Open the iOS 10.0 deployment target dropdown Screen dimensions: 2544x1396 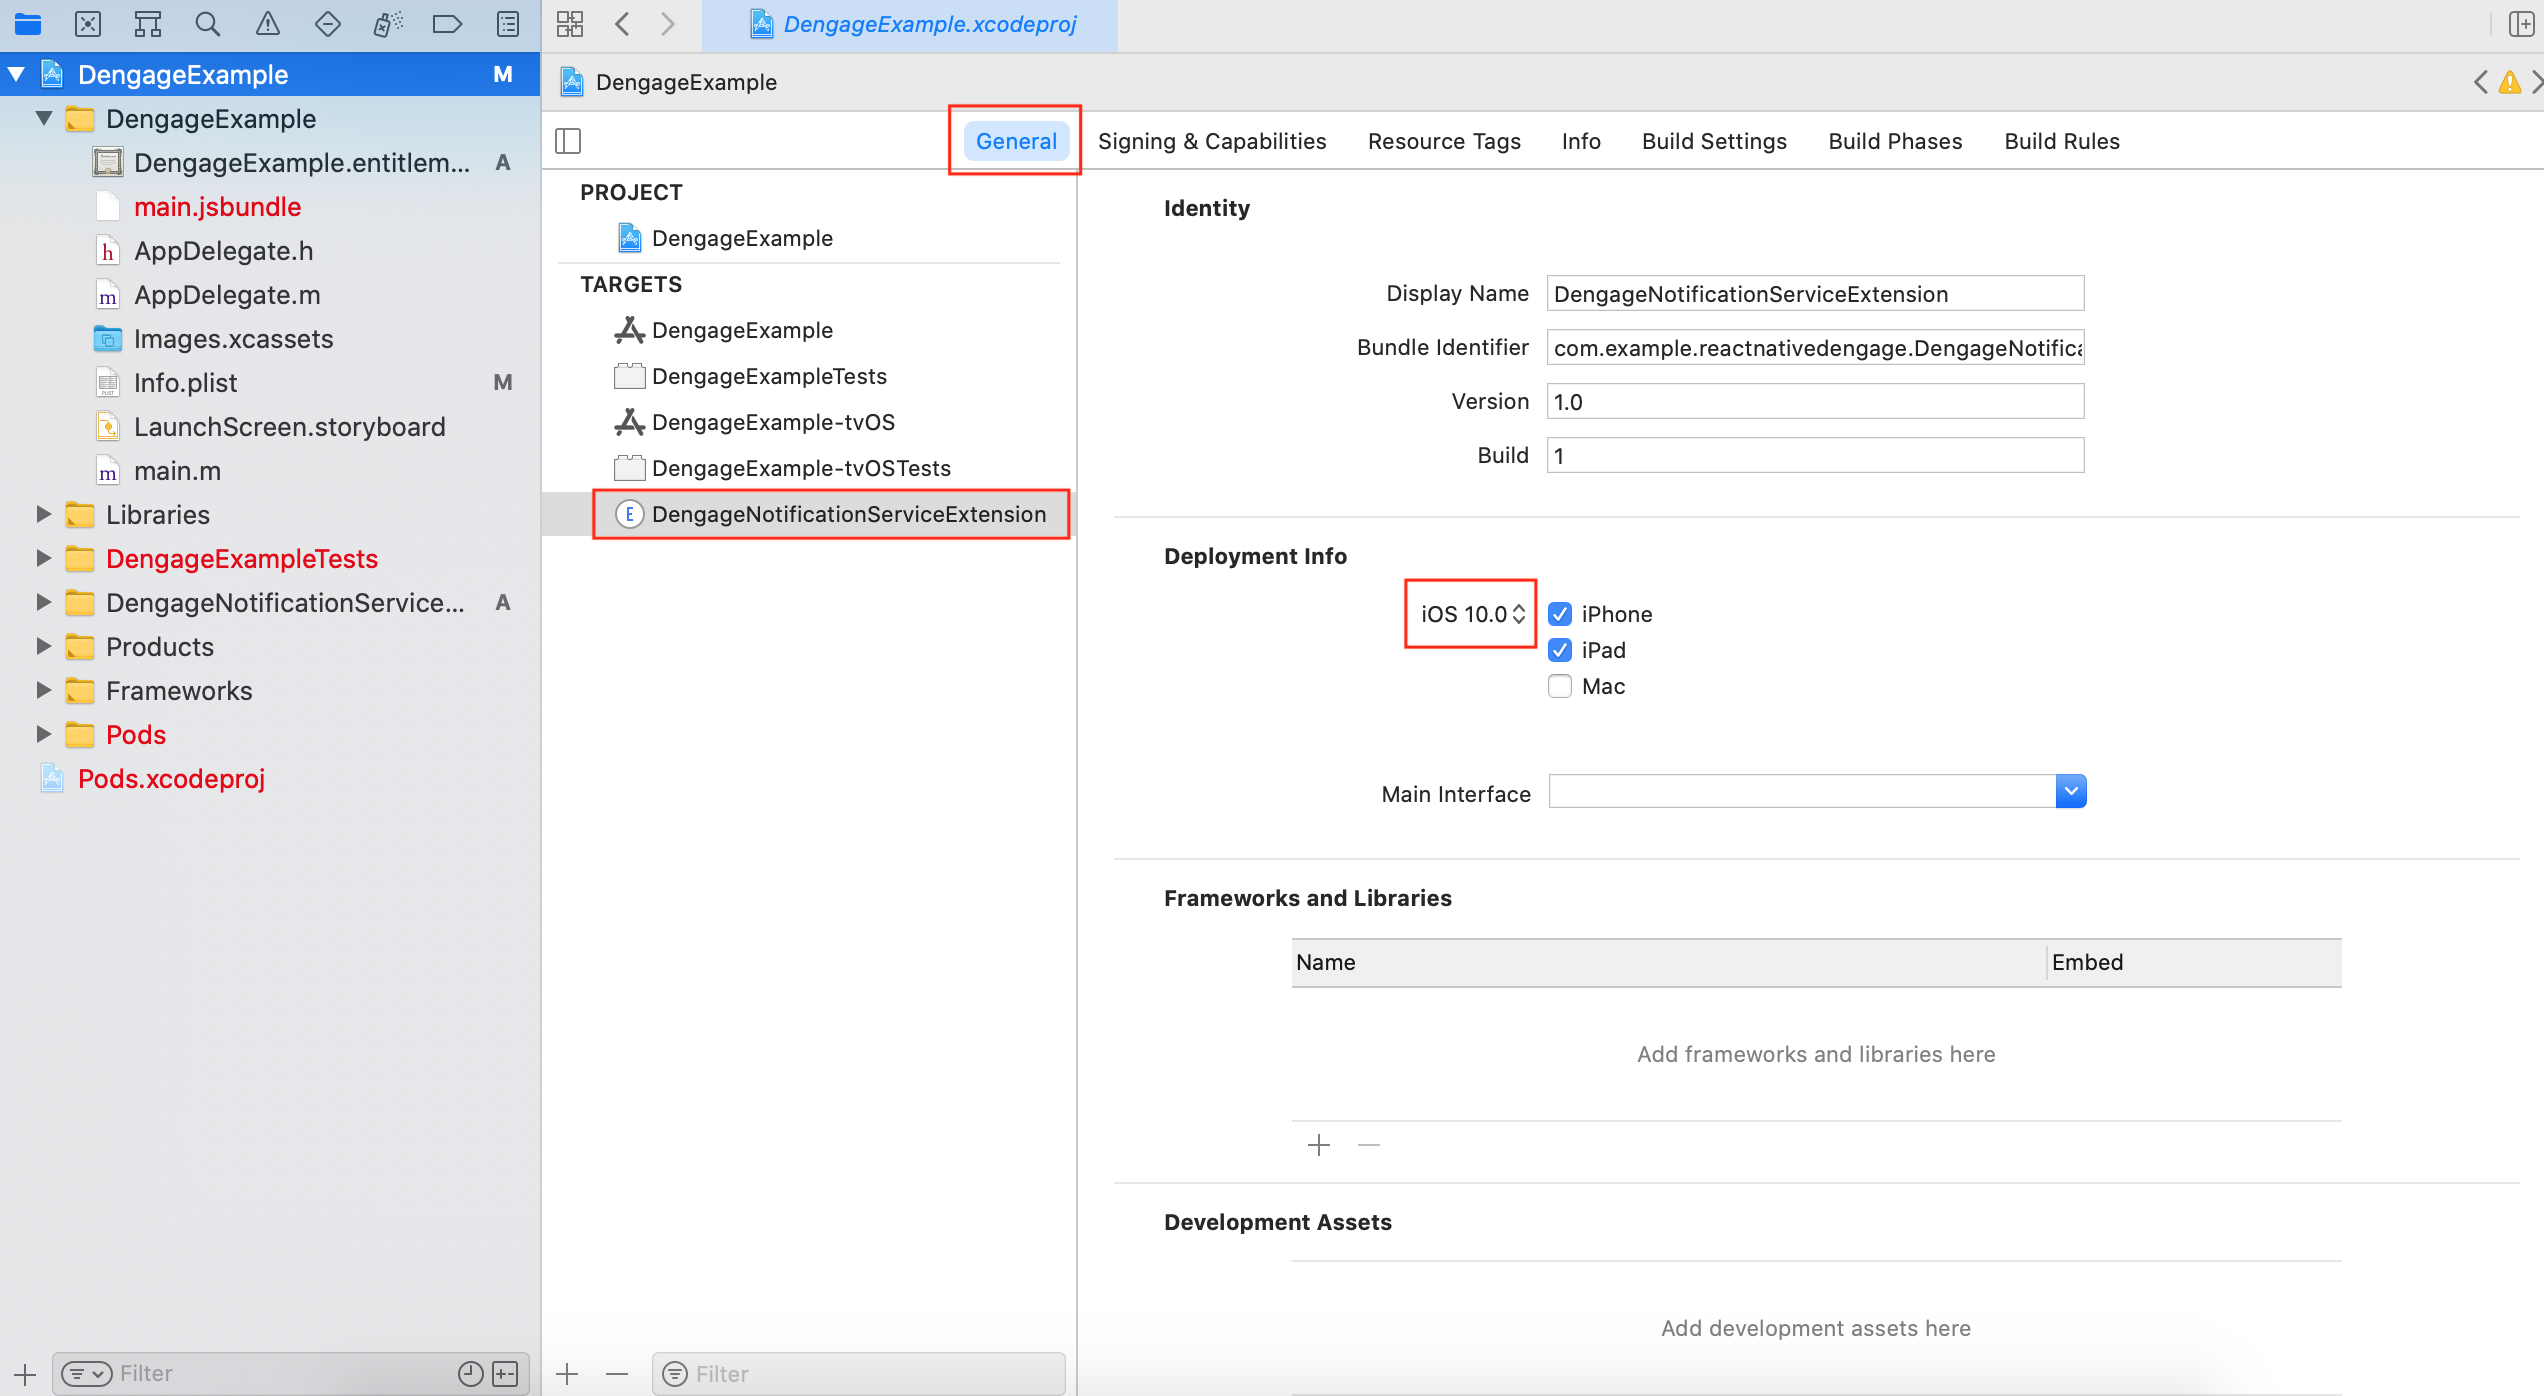[1472, 614]
